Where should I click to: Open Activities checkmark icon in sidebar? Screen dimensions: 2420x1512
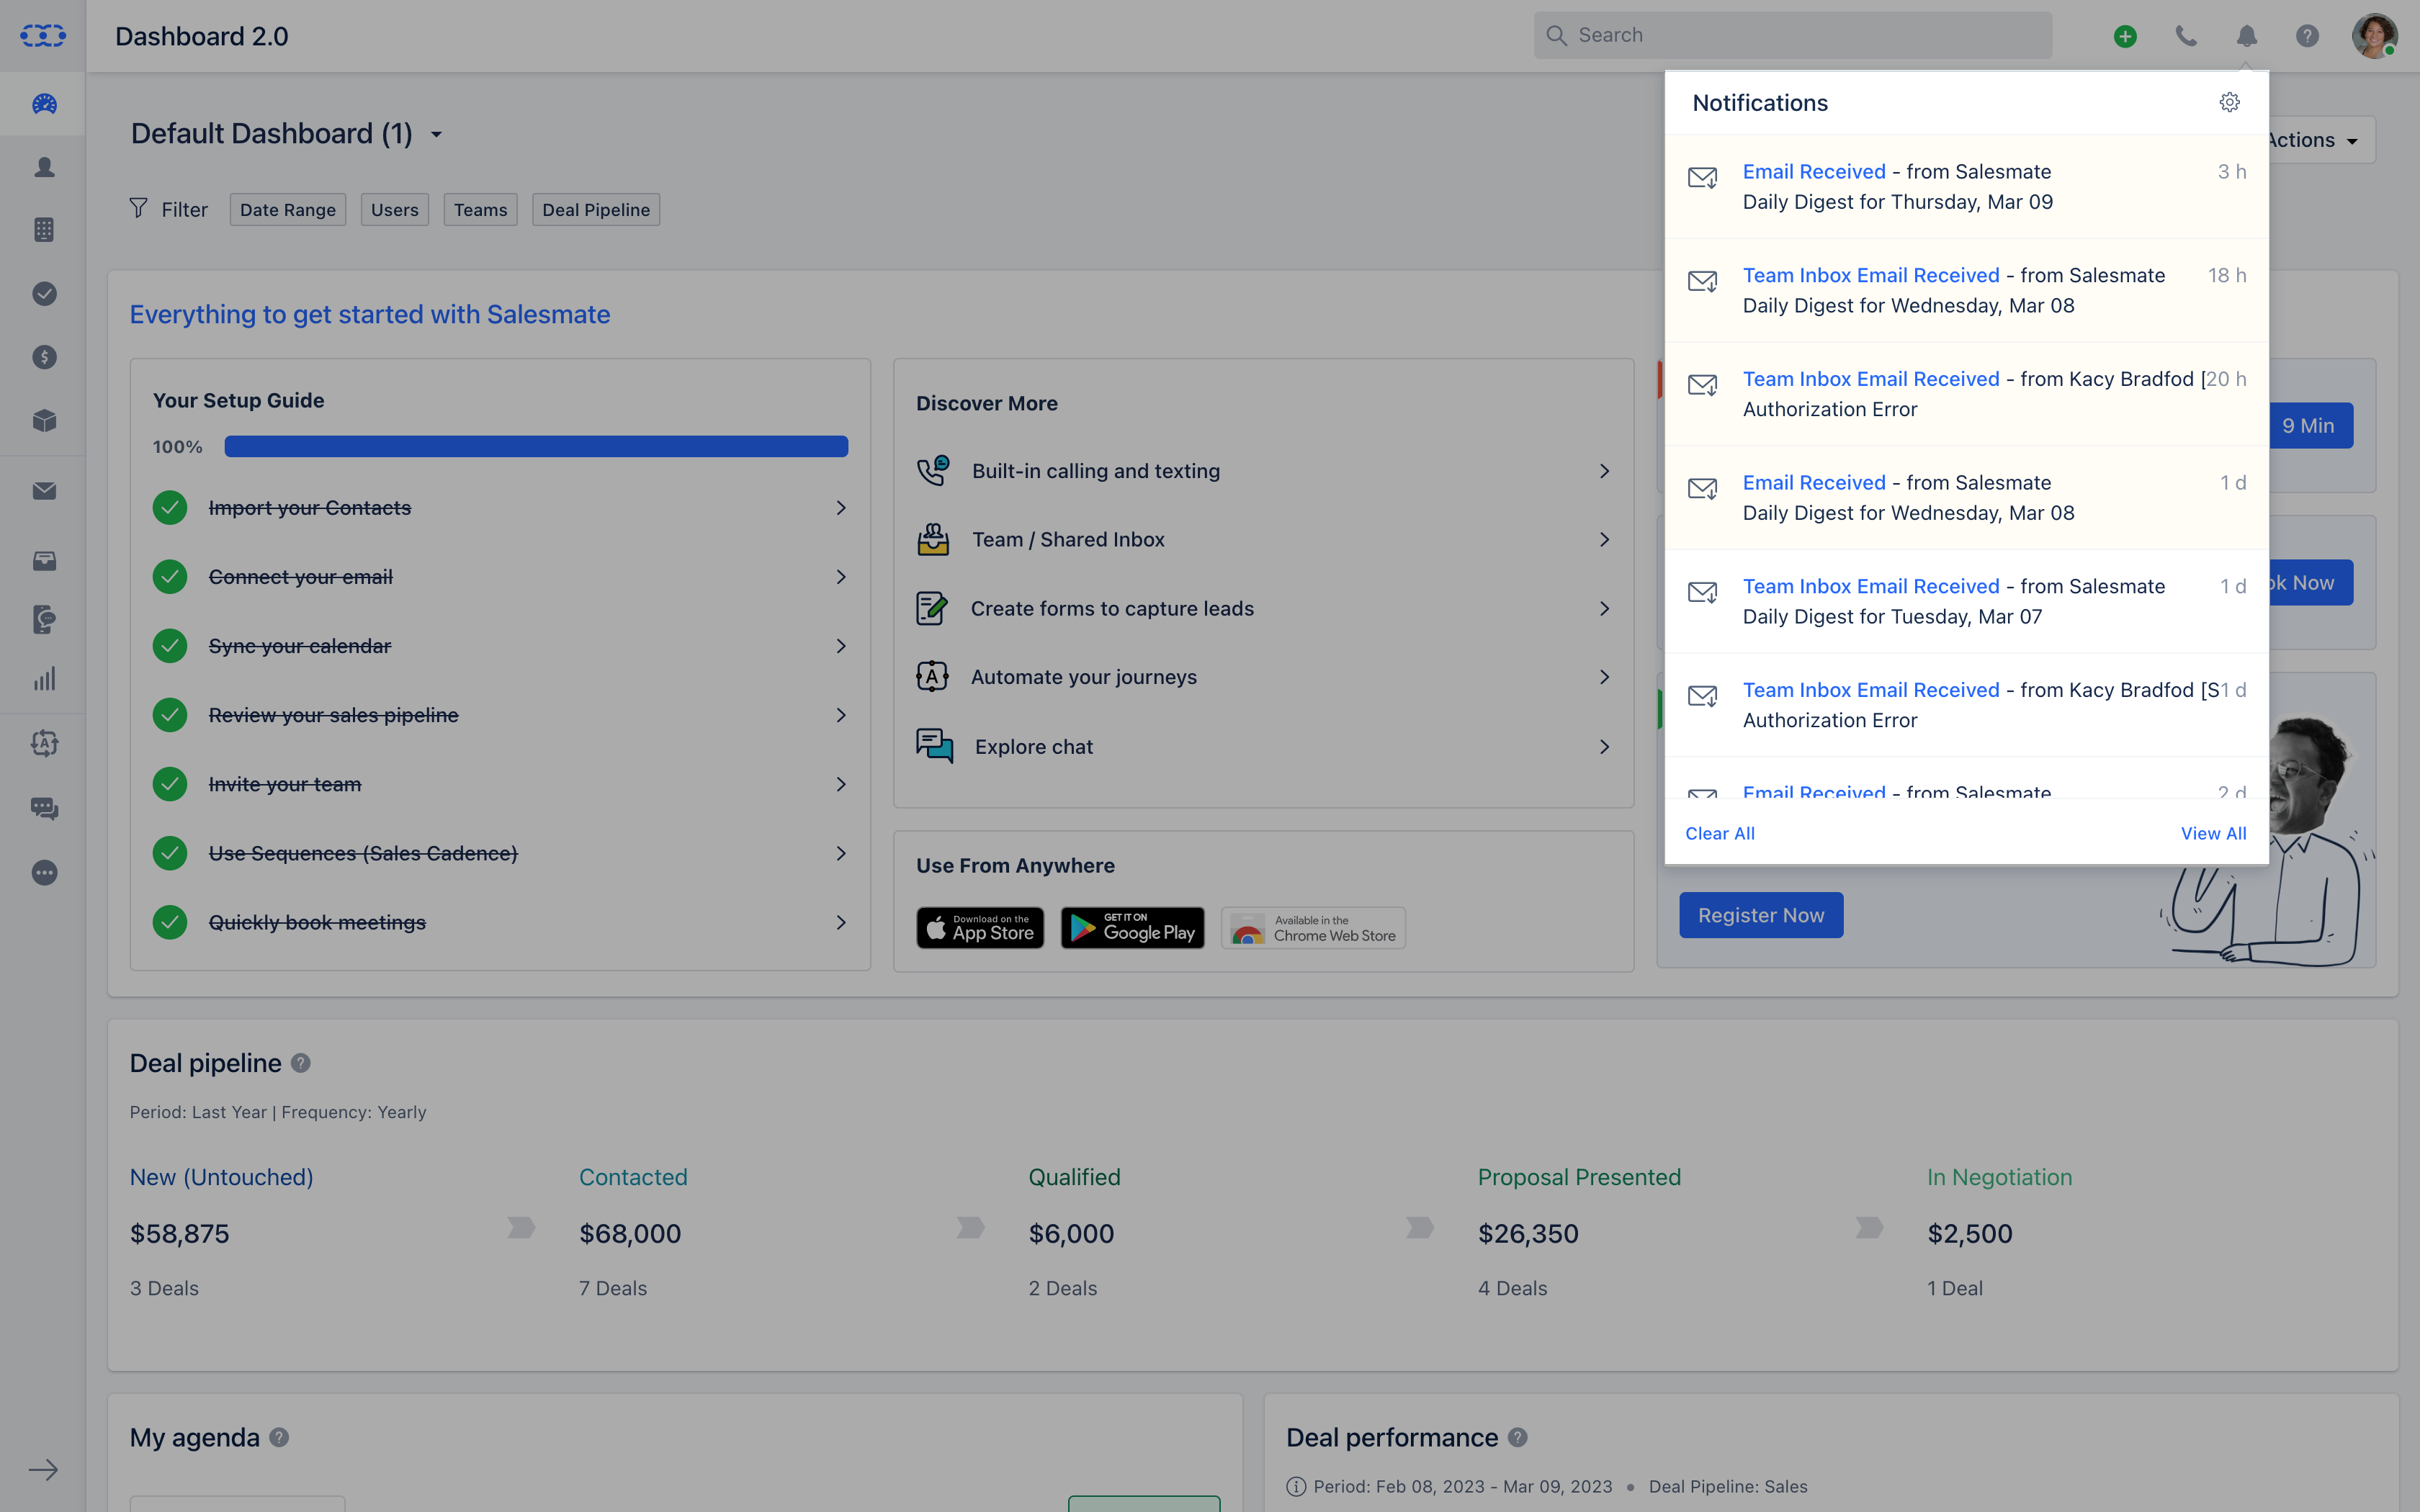(x=44, y=293)
